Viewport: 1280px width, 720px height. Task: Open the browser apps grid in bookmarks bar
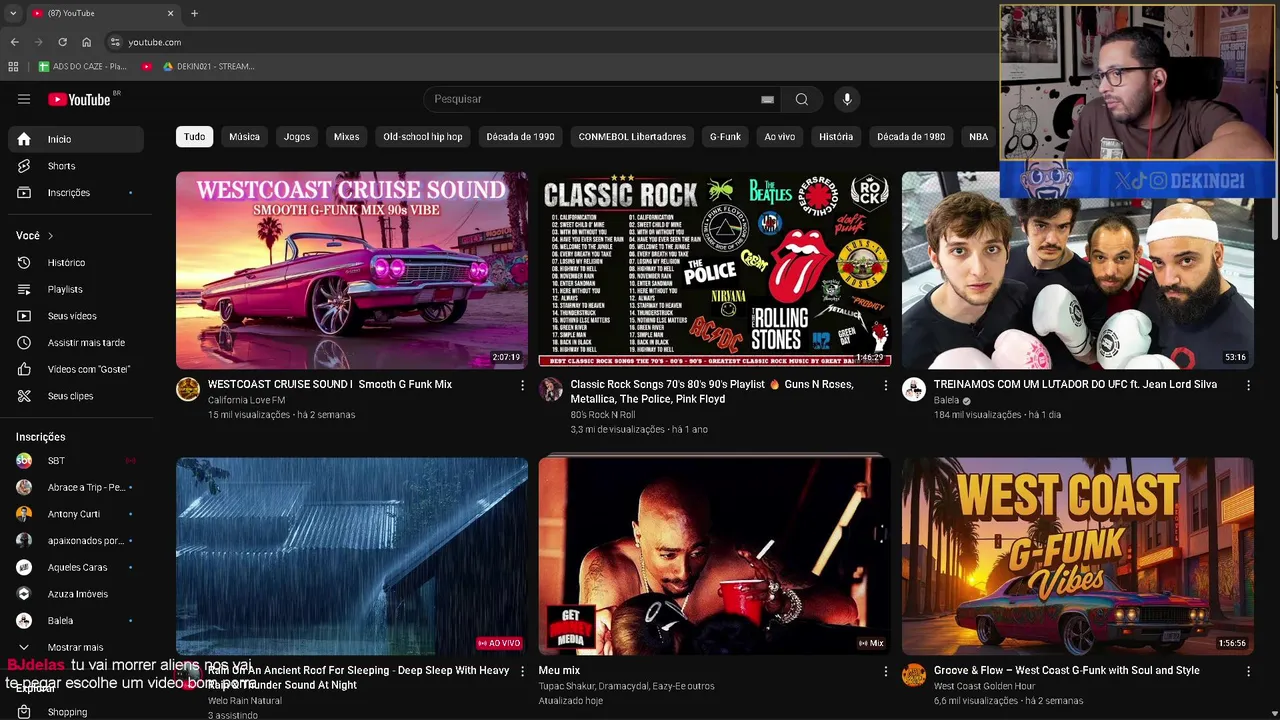13,66
